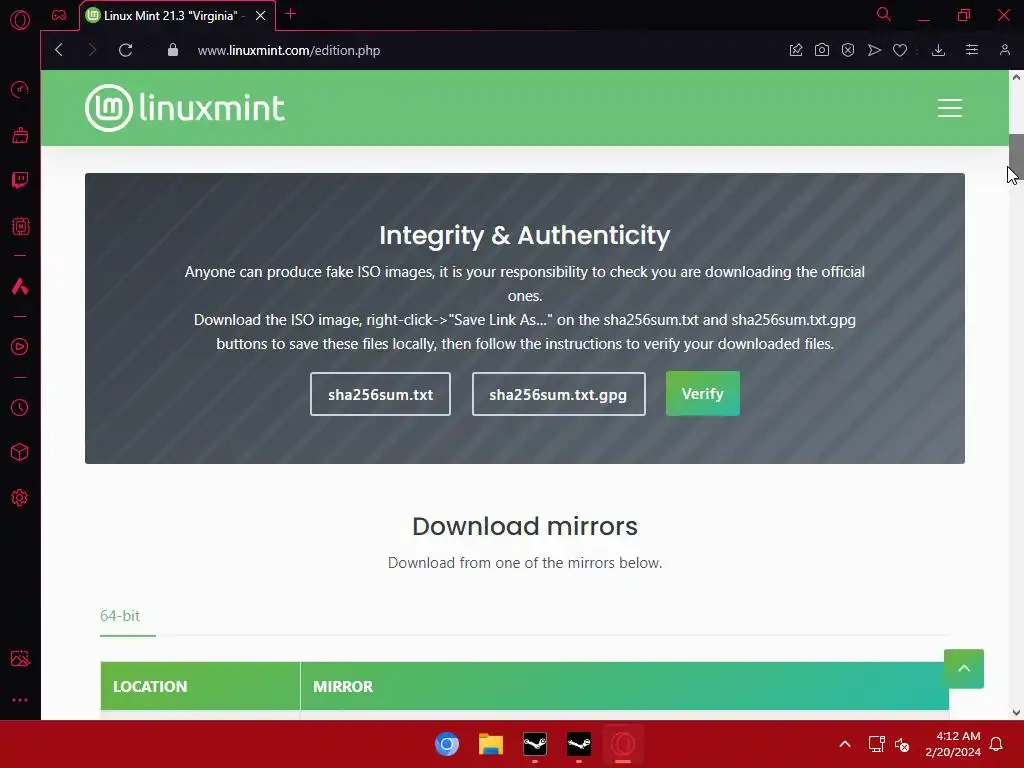Open Aria AI icon in sidebar
Image resolution: width=1024 pixels, height=768 pixels.
pyautogui.click(x=20, y=286)
